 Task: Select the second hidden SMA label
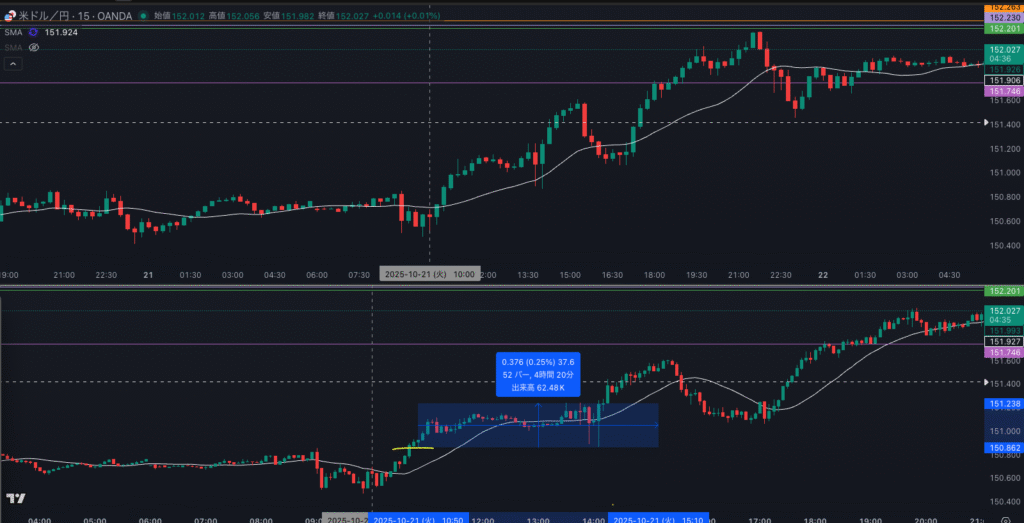pos(12,47)
